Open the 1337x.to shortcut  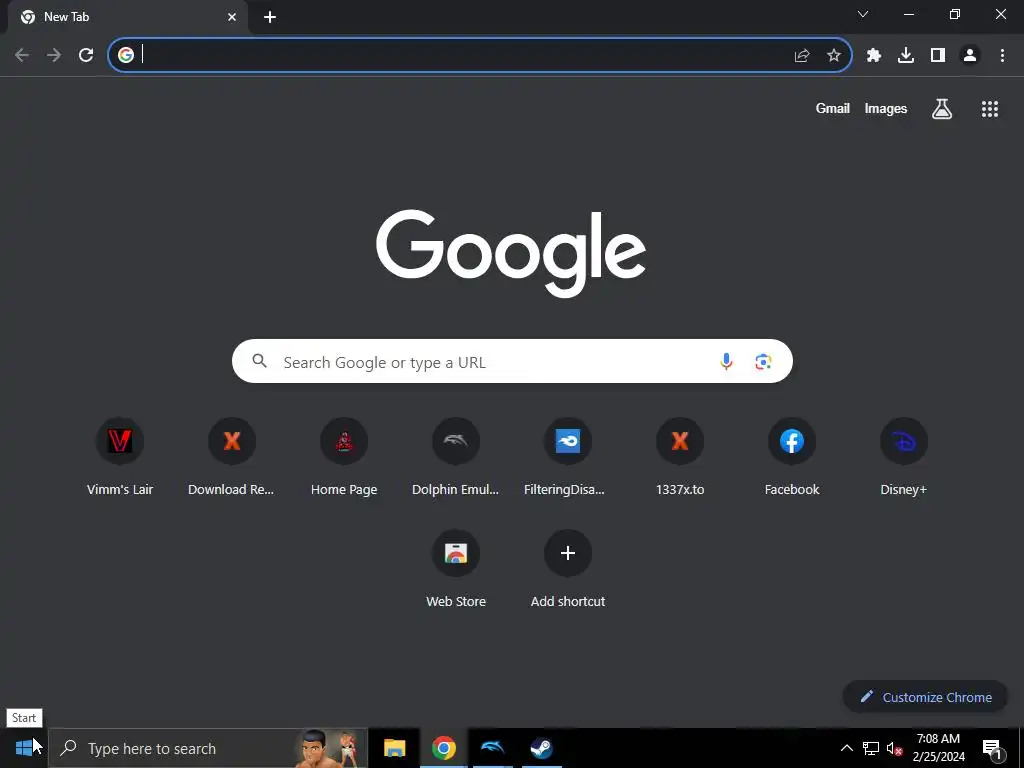[680, 456]
